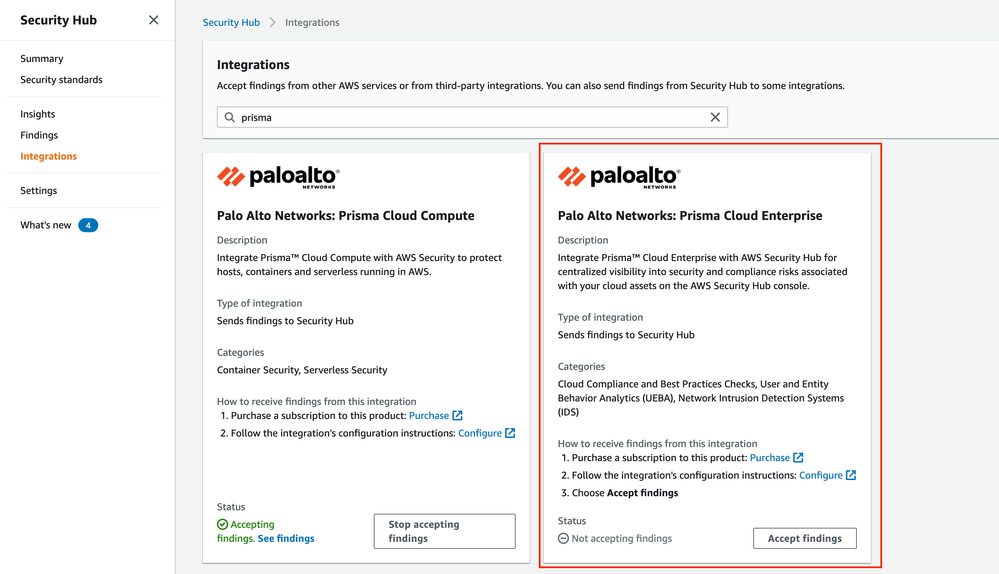Open external link icon beside Enterprise Configure
Viewport: 999px width, 574px height.
coord(851,475)
